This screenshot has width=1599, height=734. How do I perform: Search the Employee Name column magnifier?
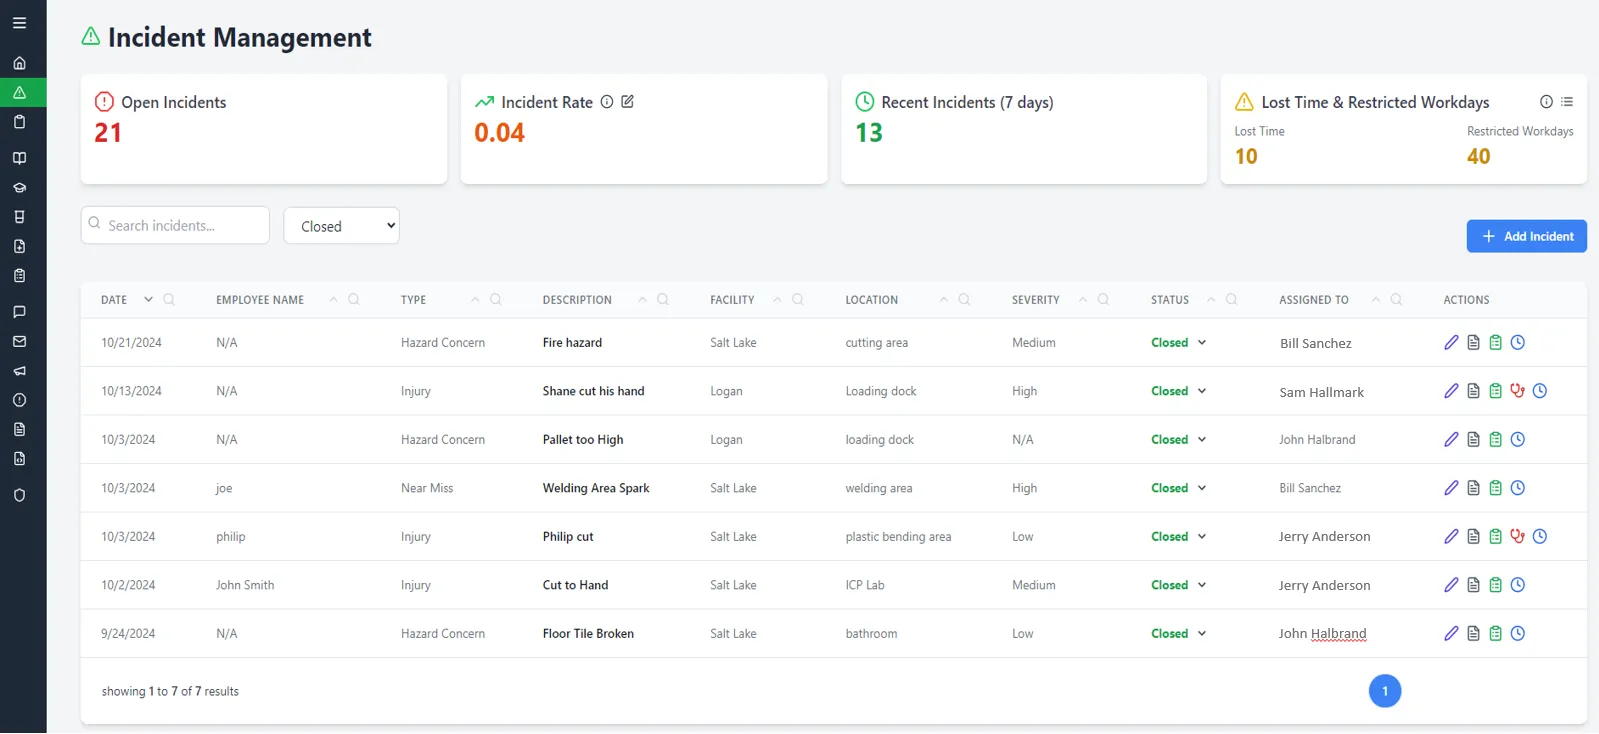(x=353, y=299)
